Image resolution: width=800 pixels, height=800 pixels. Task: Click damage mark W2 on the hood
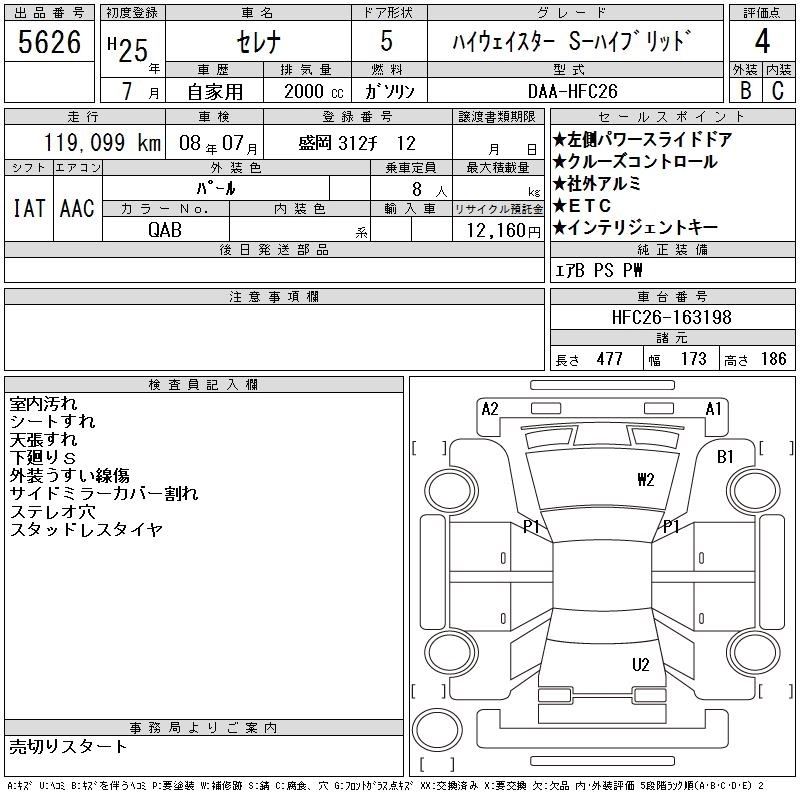(x=645, y=480)
